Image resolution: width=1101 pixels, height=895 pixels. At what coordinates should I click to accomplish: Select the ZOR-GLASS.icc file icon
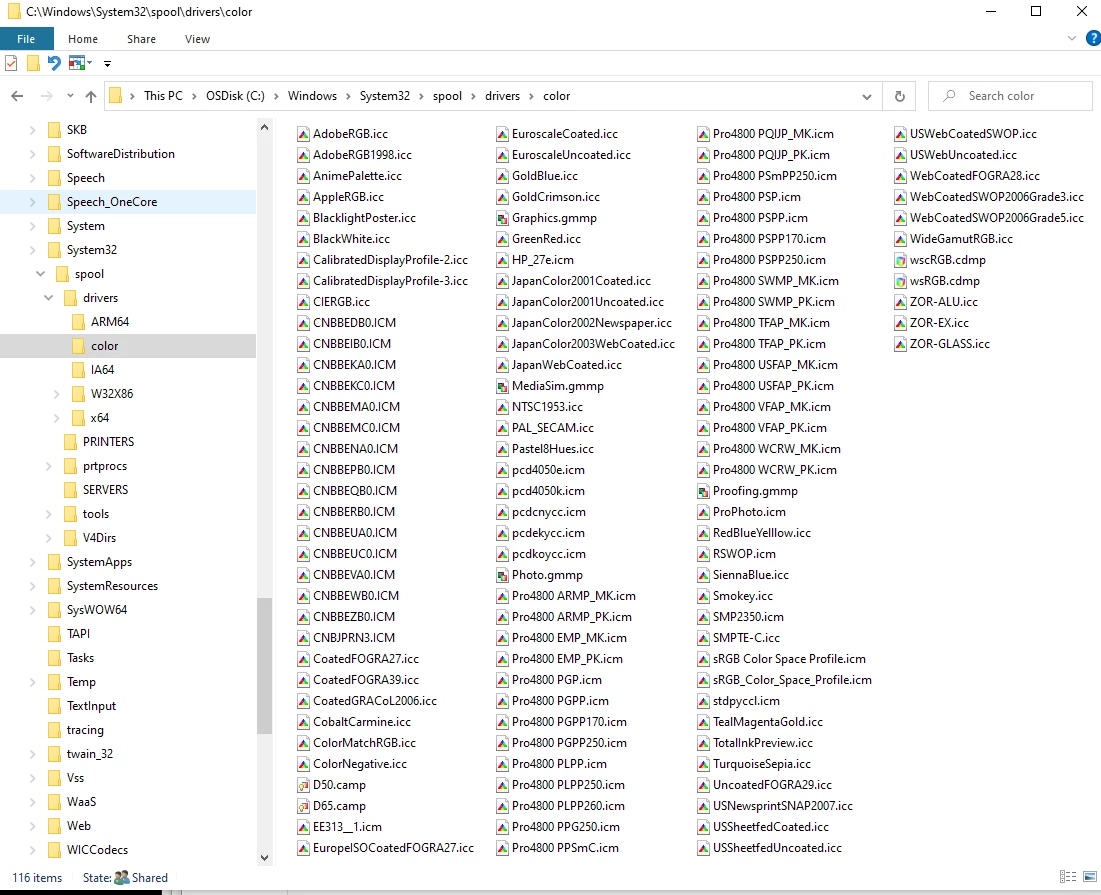900,344
